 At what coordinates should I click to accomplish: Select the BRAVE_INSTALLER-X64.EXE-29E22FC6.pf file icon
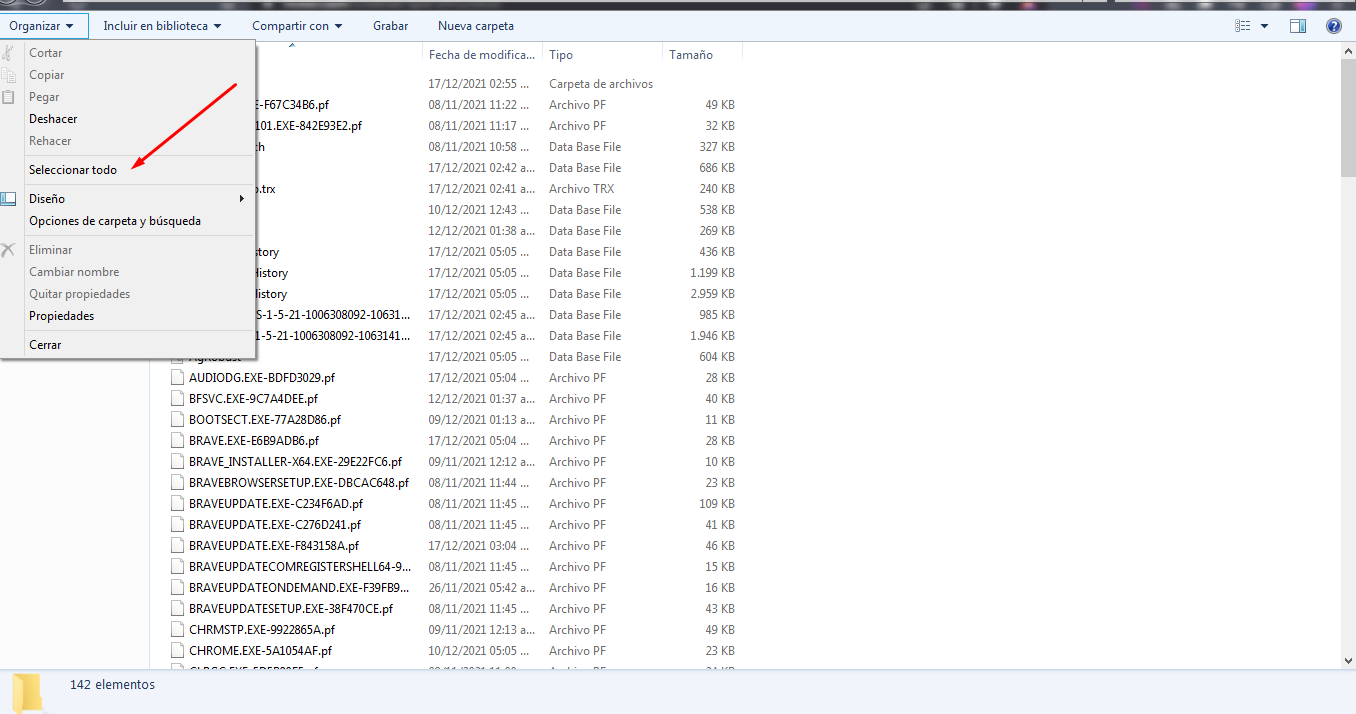178,462
